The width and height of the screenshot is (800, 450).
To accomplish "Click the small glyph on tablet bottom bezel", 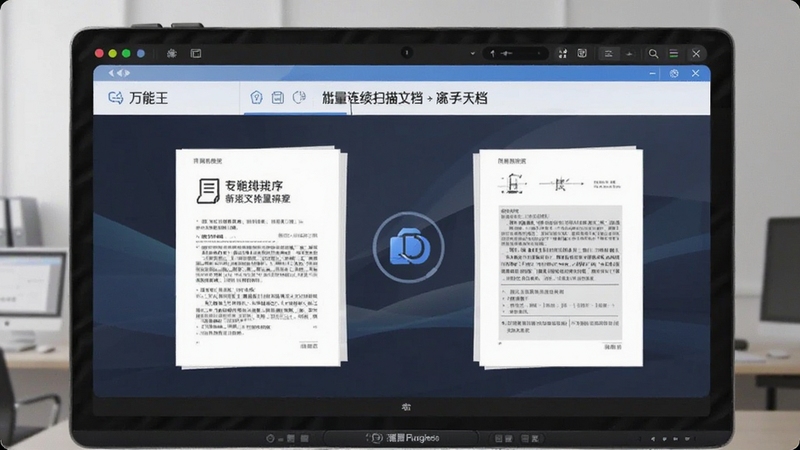I will click(406, 407).
